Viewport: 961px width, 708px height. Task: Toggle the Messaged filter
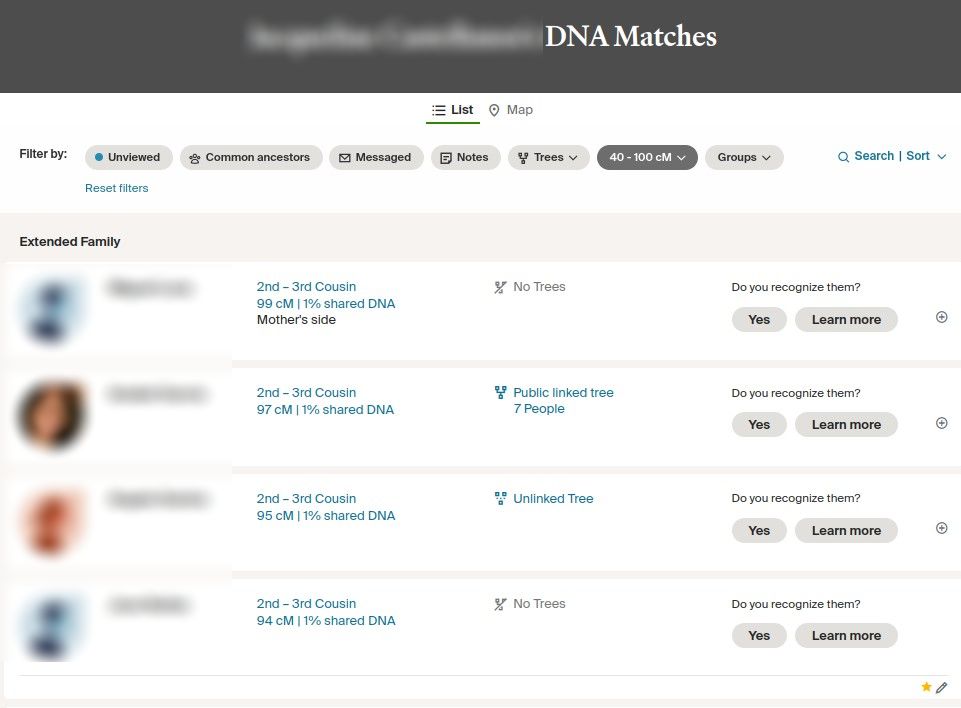[376, 157]
